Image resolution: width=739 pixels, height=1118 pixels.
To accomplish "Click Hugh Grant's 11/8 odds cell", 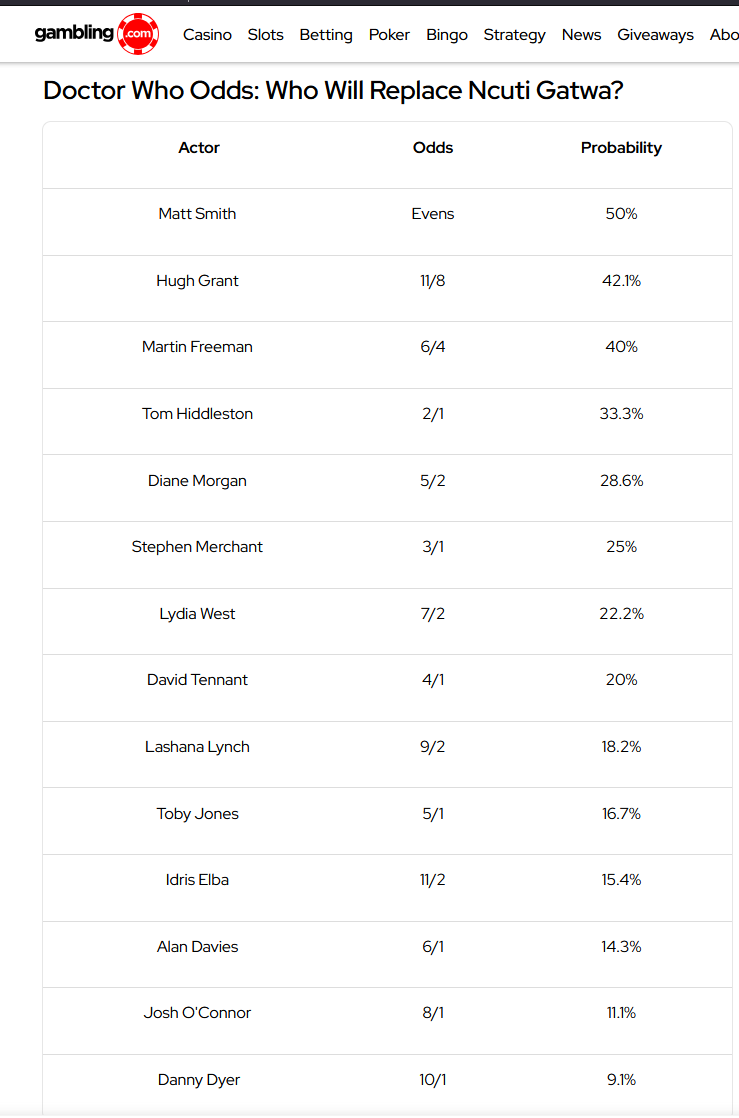I will 433,281.
